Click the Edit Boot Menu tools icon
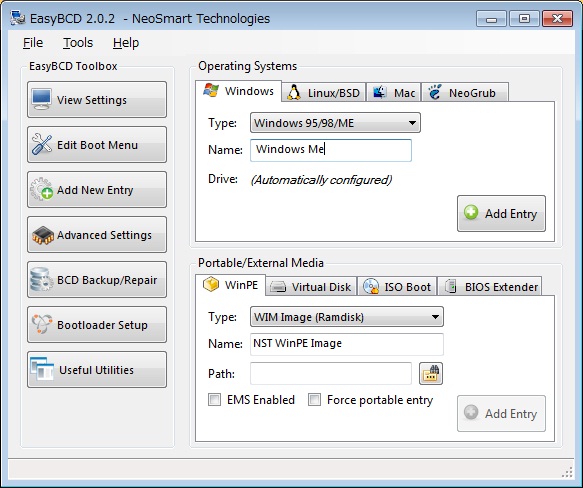583x488 pixels. click(x=42, y=144)
